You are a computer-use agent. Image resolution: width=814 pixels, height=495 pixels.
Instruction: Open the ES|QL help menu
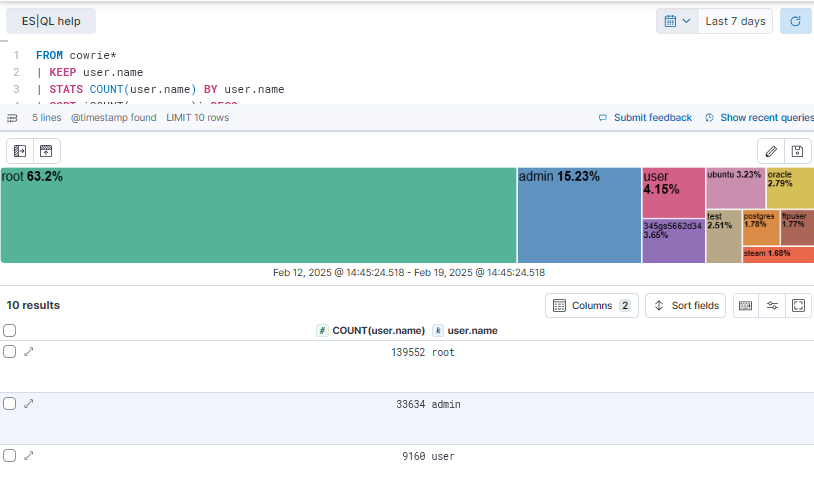[x=51, y=21]
